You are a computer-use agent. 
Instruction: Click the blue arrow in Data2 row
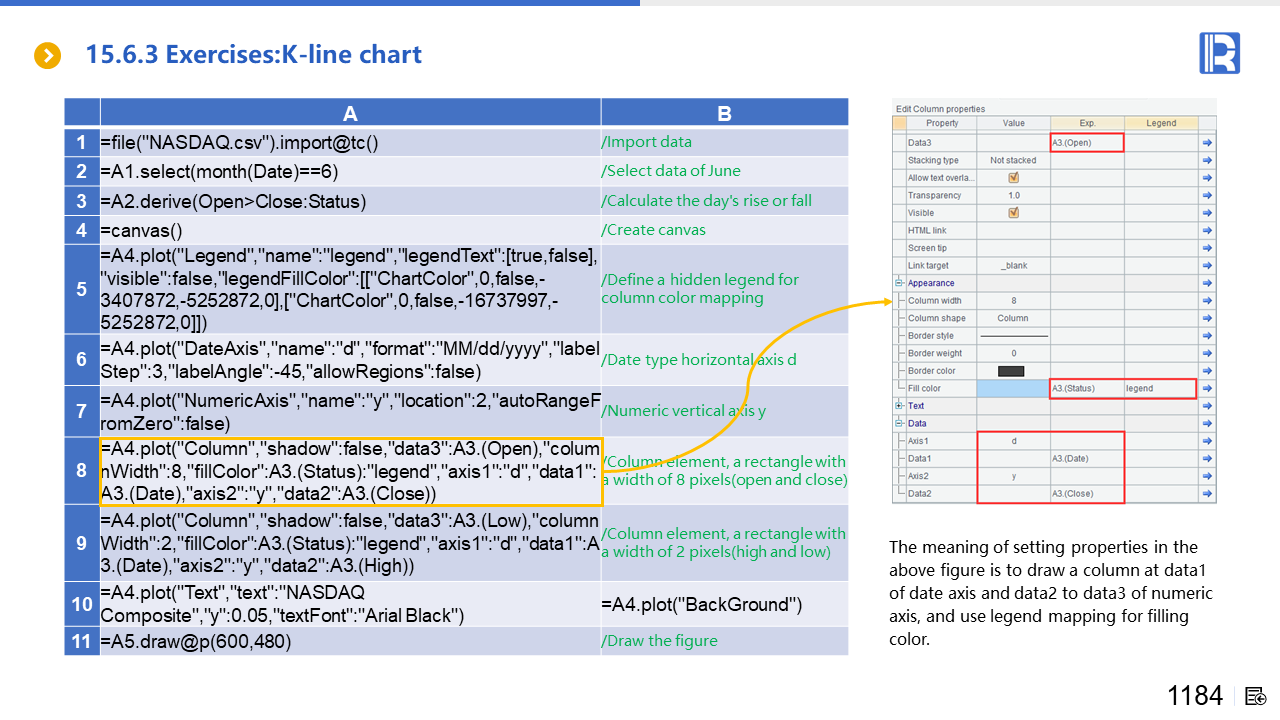(1207, 494)
